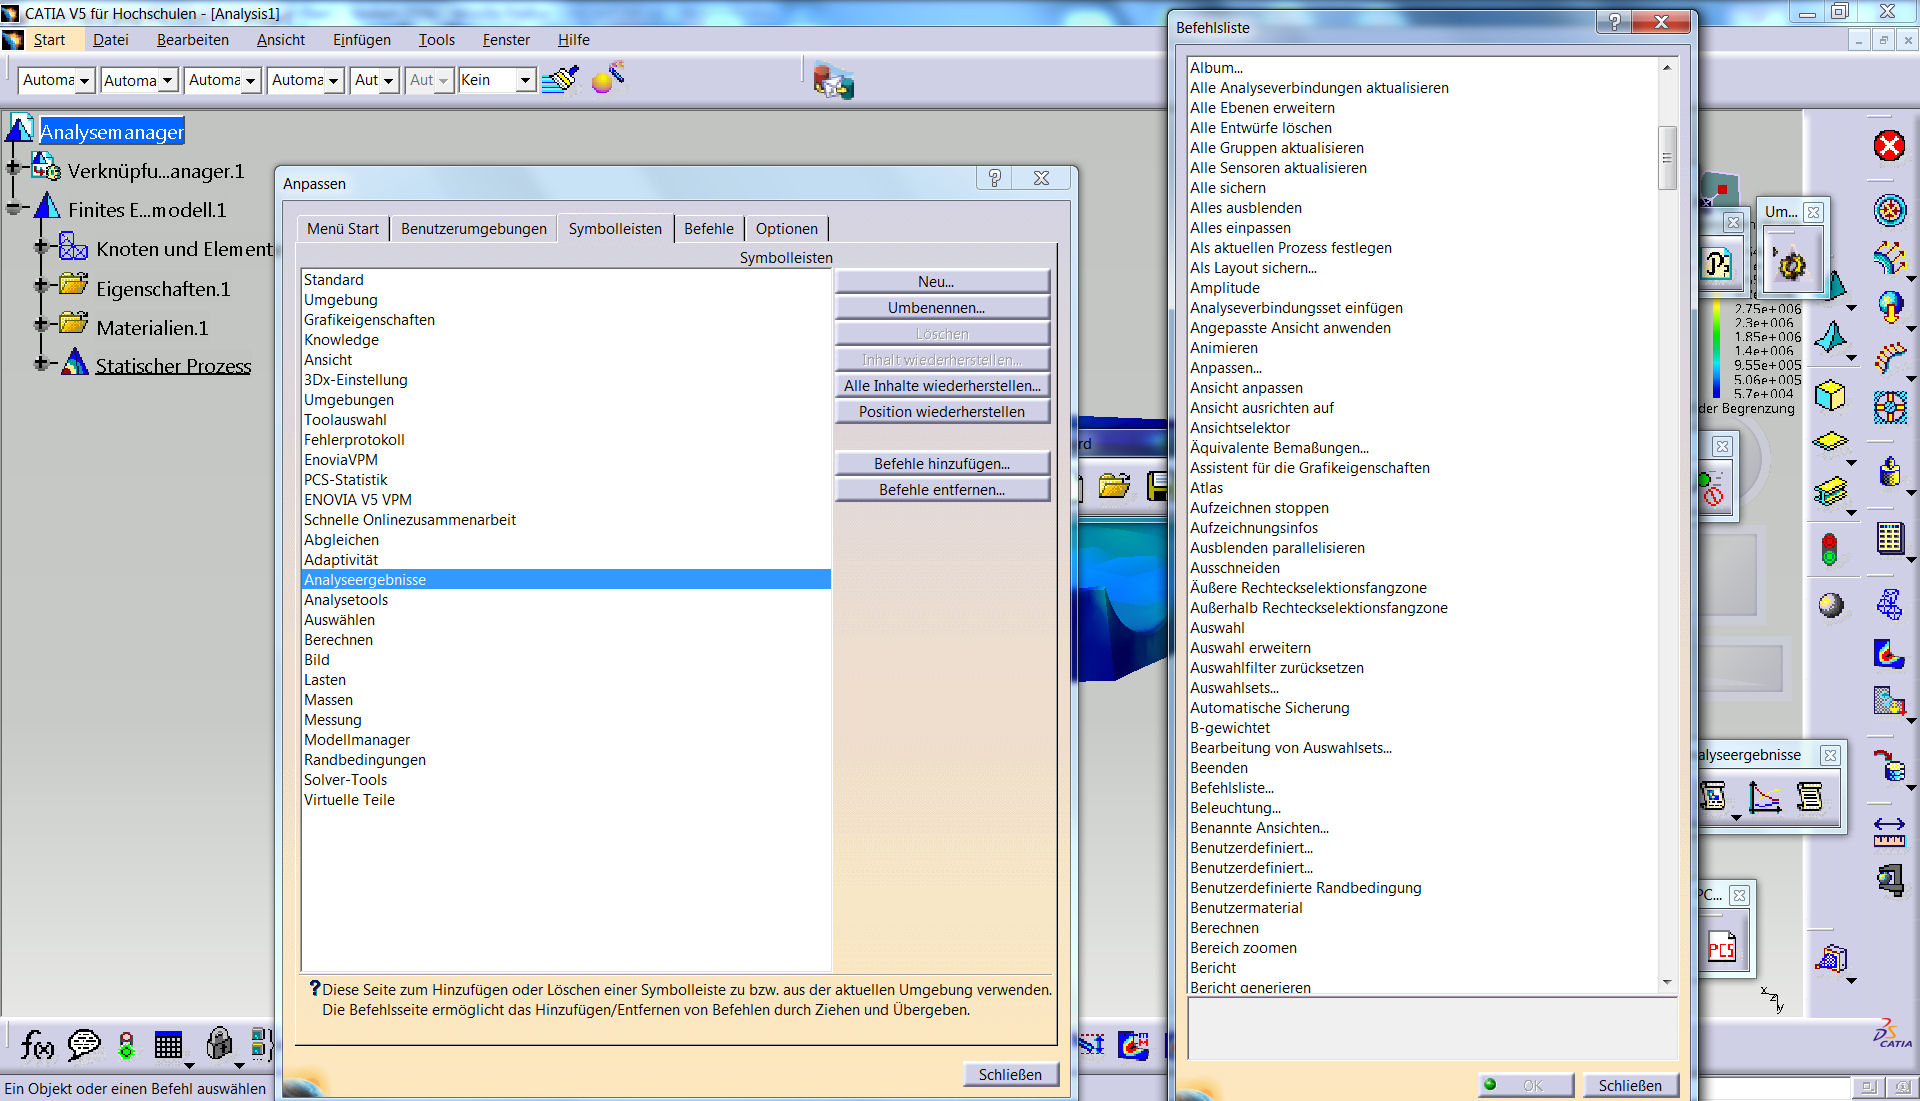Image resolution: width=1920 pixels, height=1101 pixels.
Task: Click the f(x) formula icon
Action: click(x=38, y=1045)
